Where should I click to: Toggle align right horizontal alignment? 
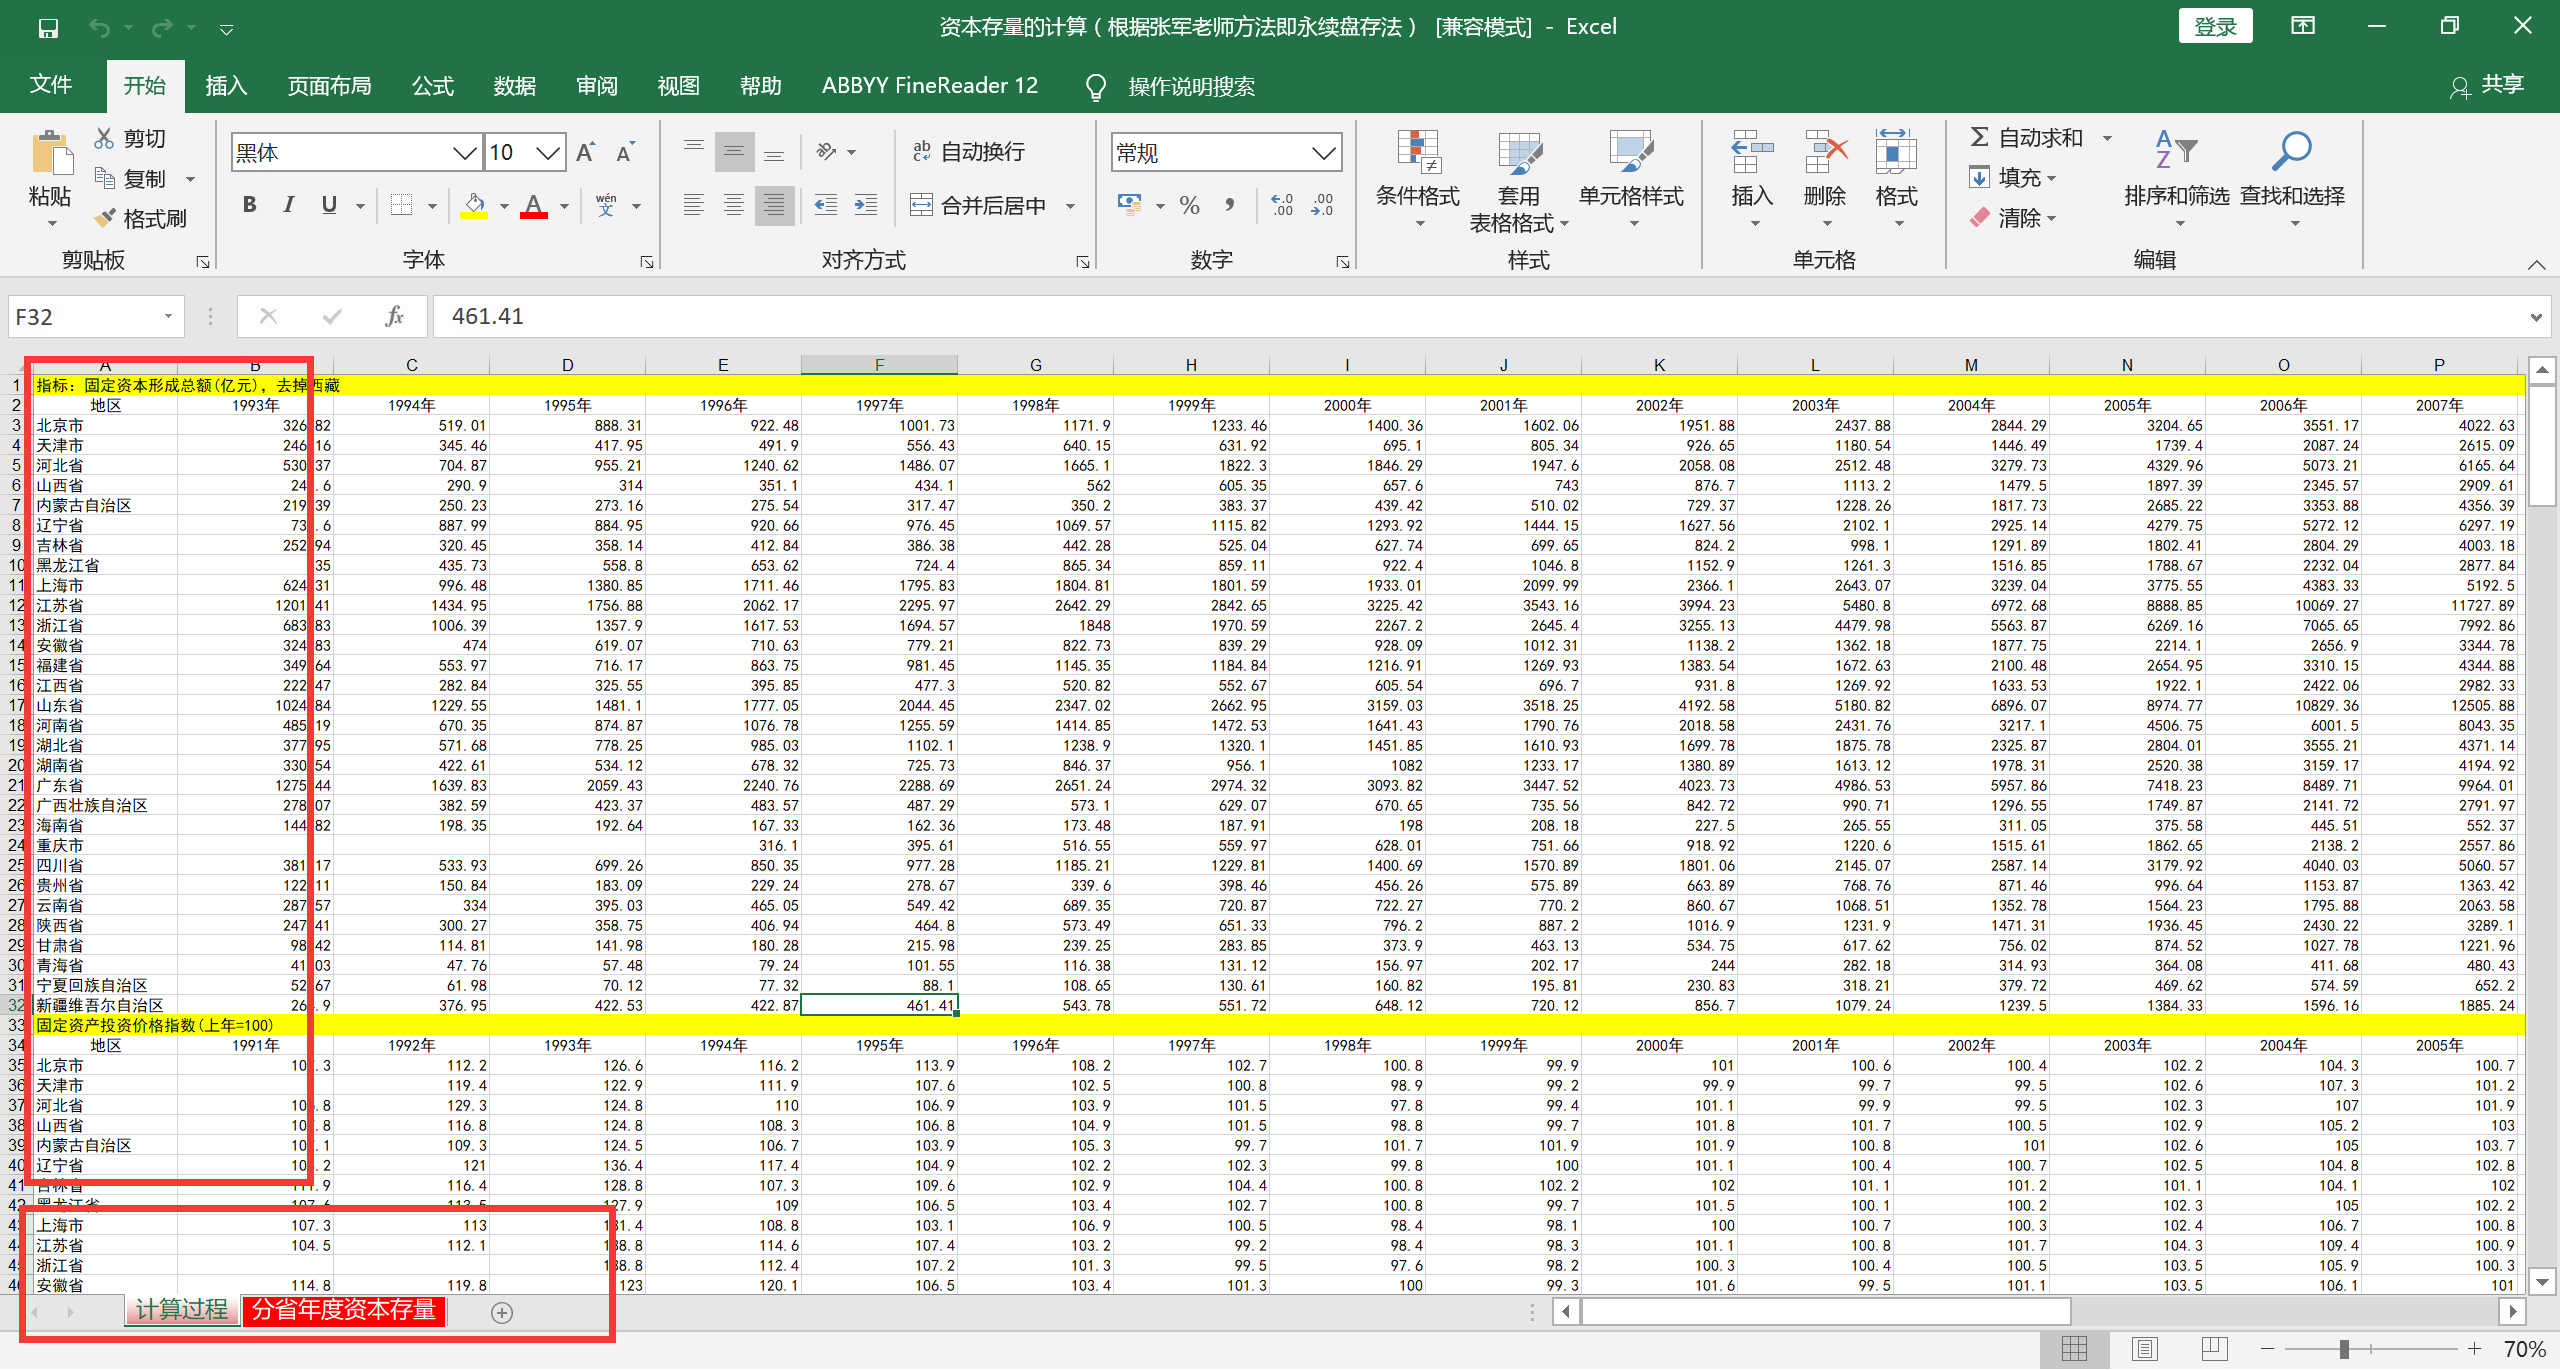tap(774, 205)
